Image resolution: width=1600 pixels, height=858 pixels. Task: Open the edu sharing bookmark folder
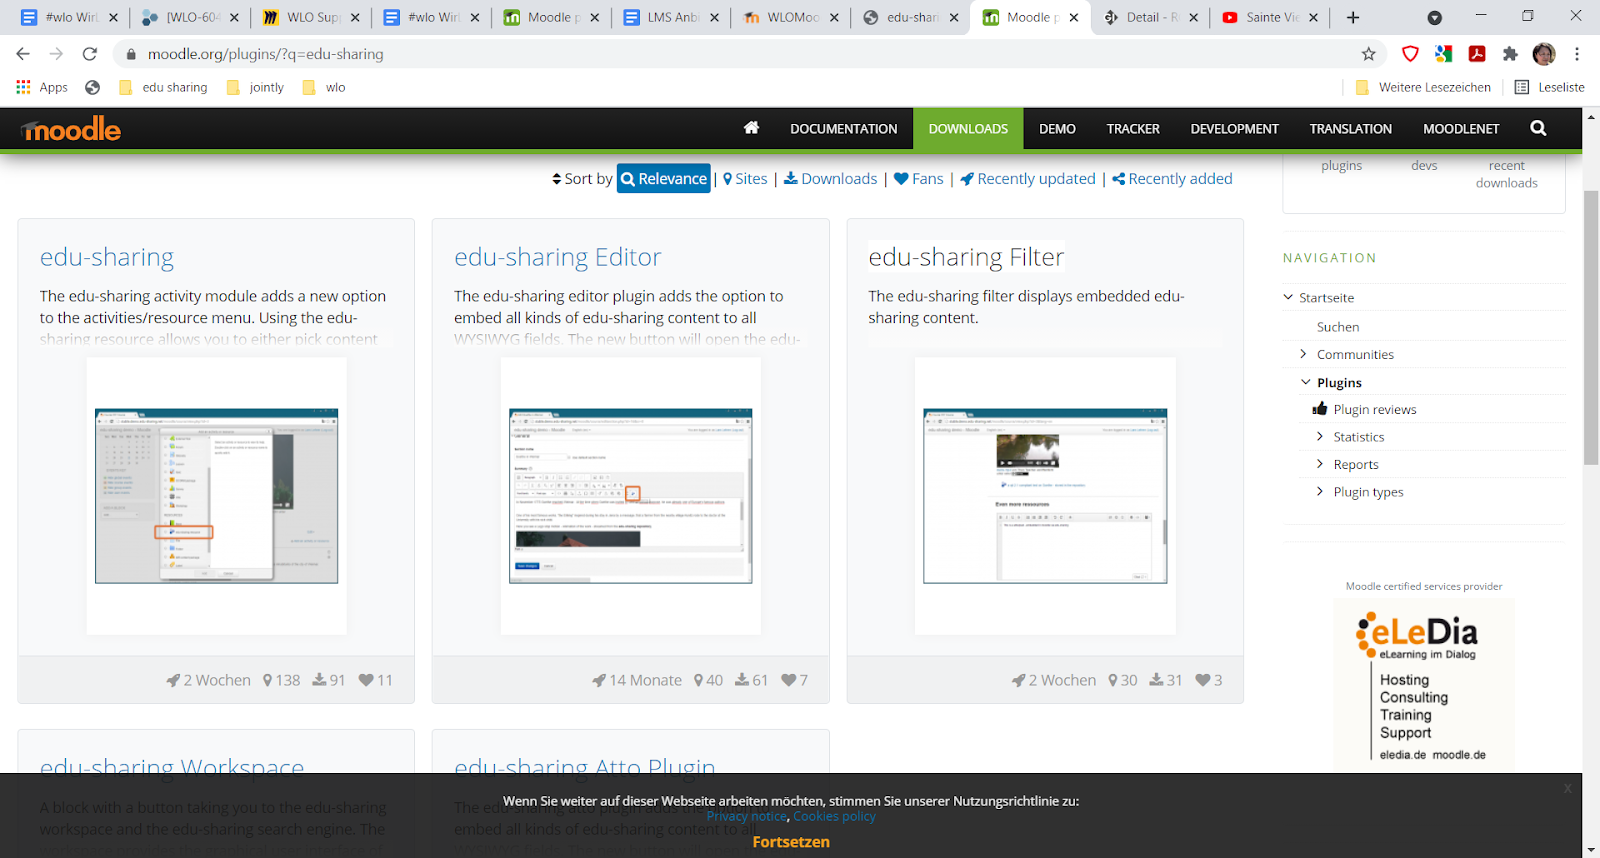coord(163,87)
